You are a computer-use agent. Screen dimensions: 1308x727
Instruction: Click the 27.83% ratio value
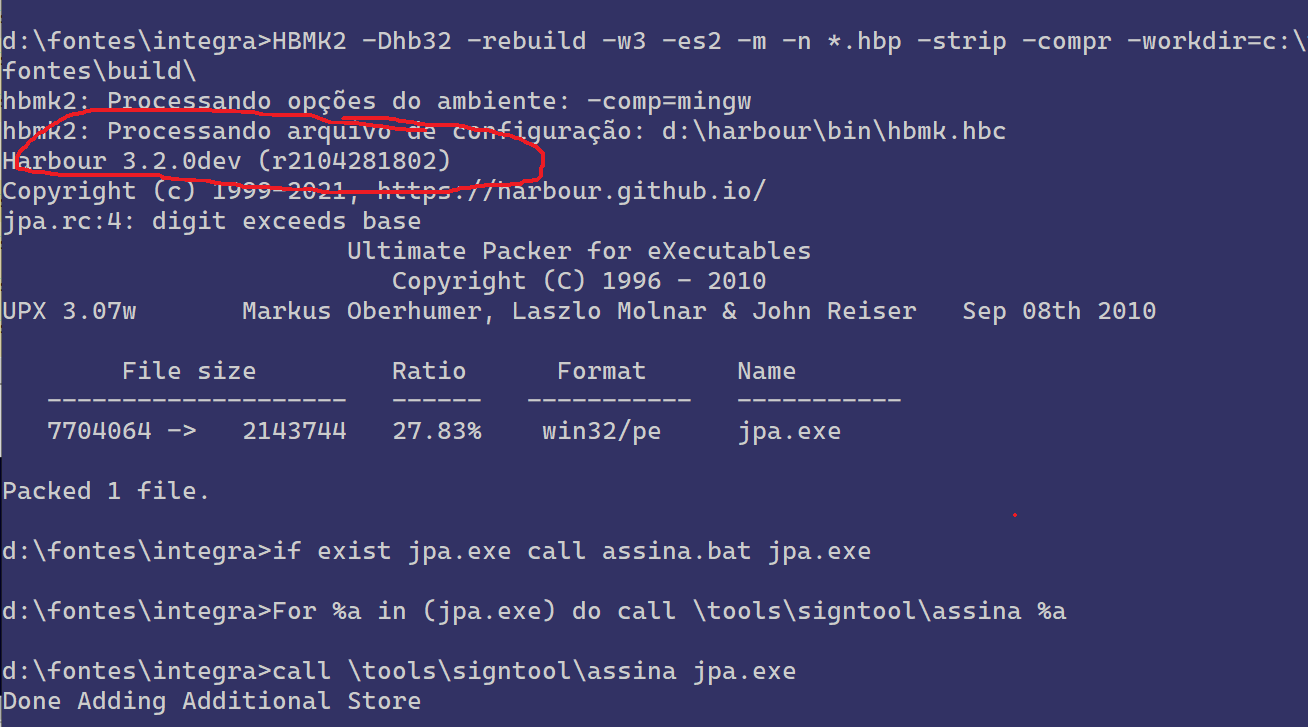436,431
